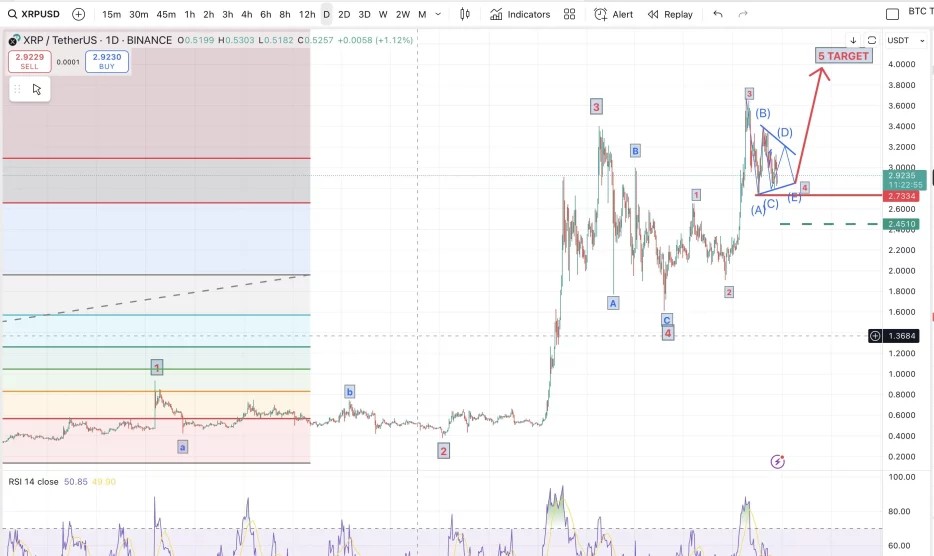Screen dimensions: 934x556
Task: Open the candlestick chart style menu
Action: pos(465,14)
